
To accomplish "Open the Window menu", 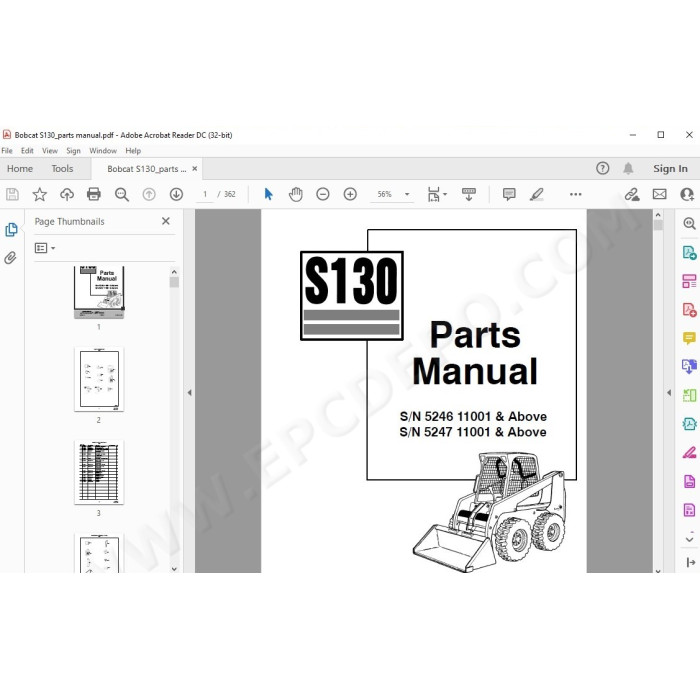I will pos(103,151).
